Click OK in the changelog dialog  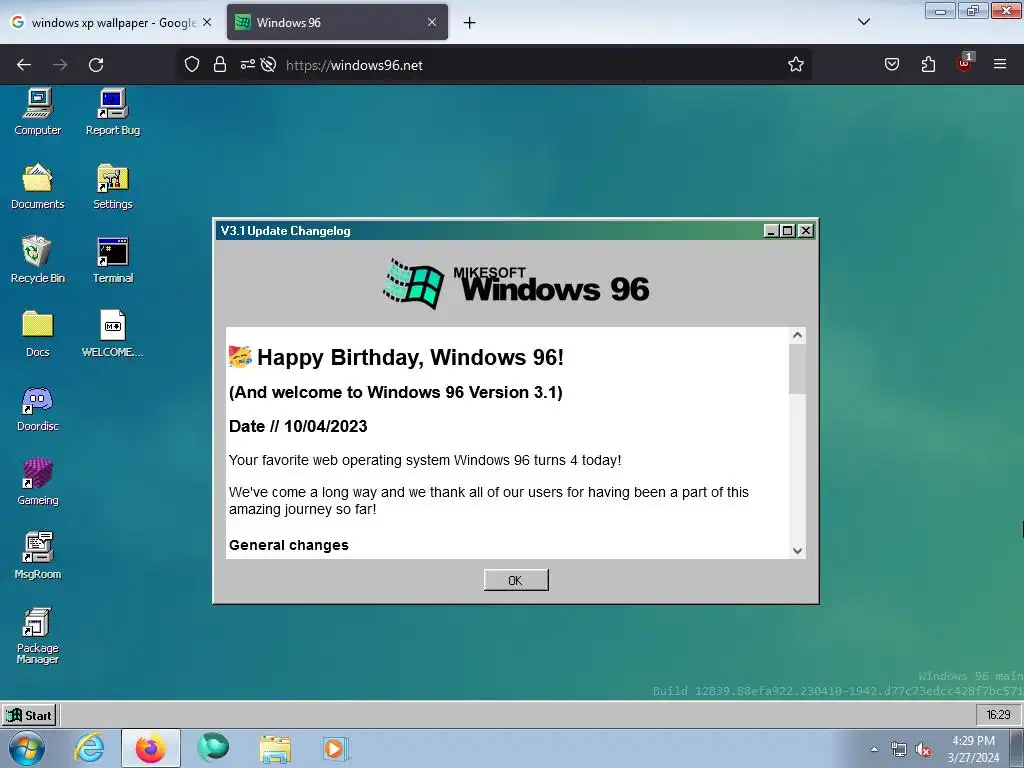516,580
